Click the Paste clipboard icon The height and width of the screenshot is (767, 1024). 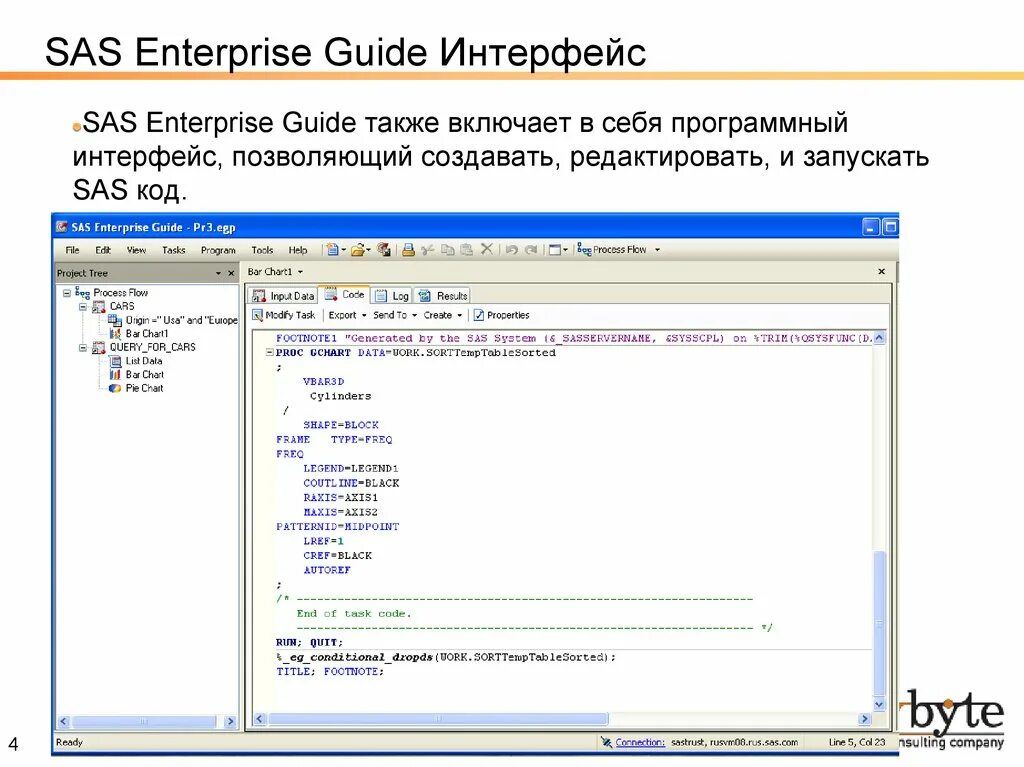pyautogui.click(x=466, y=250)
